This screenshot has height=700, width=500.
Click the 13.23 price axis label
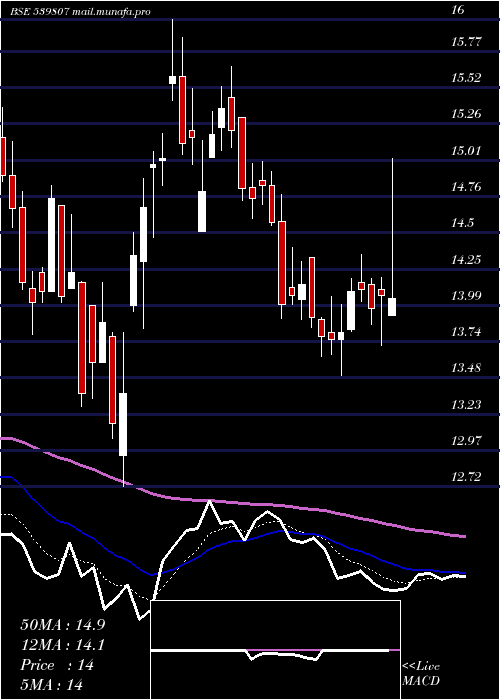(x=467, y=404)
